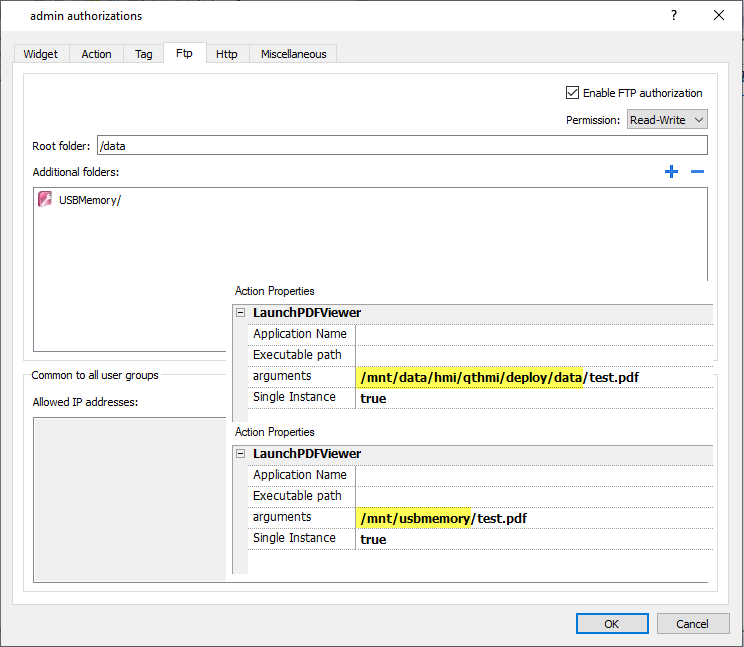Collapse the second LaunchPDFViewer section
This screenshot has width=744, height=647.
coord(240,454)
